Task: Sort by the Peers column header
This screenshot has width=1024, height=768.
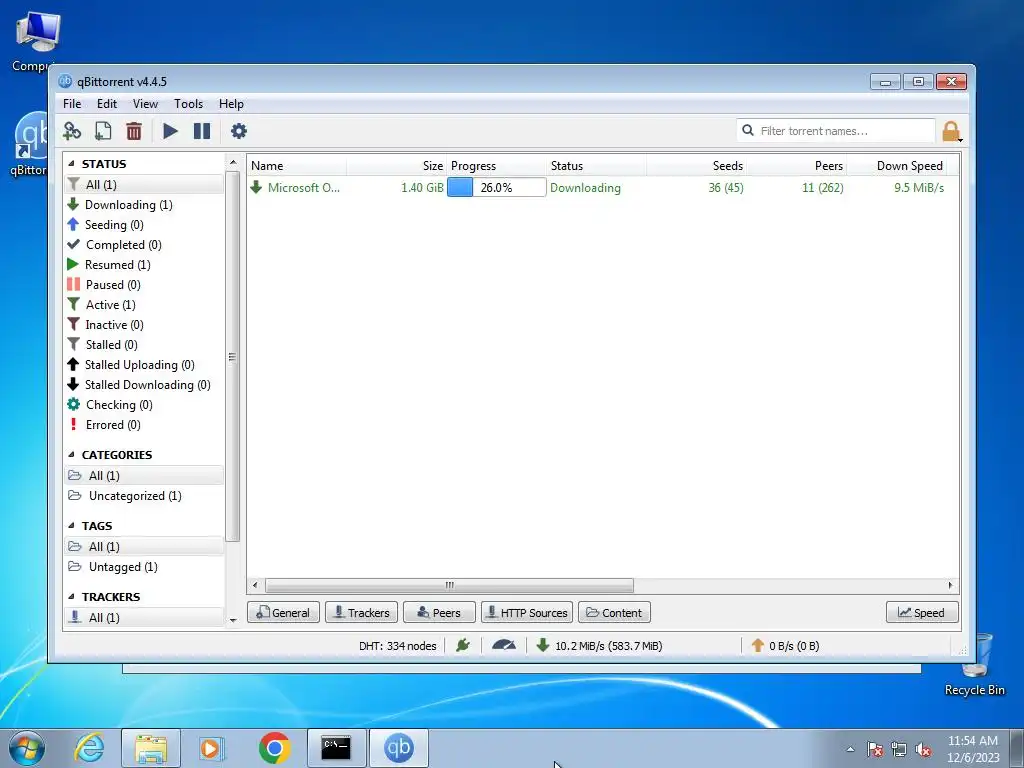Action: [x=797, y=166]
